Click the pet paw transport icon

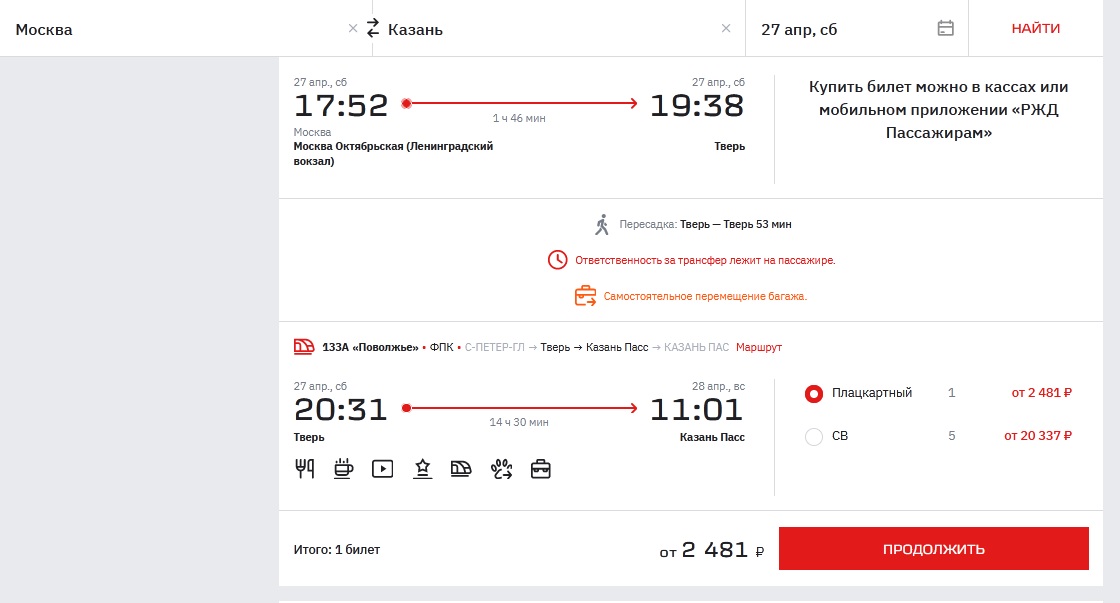click(x=501, y=468)
